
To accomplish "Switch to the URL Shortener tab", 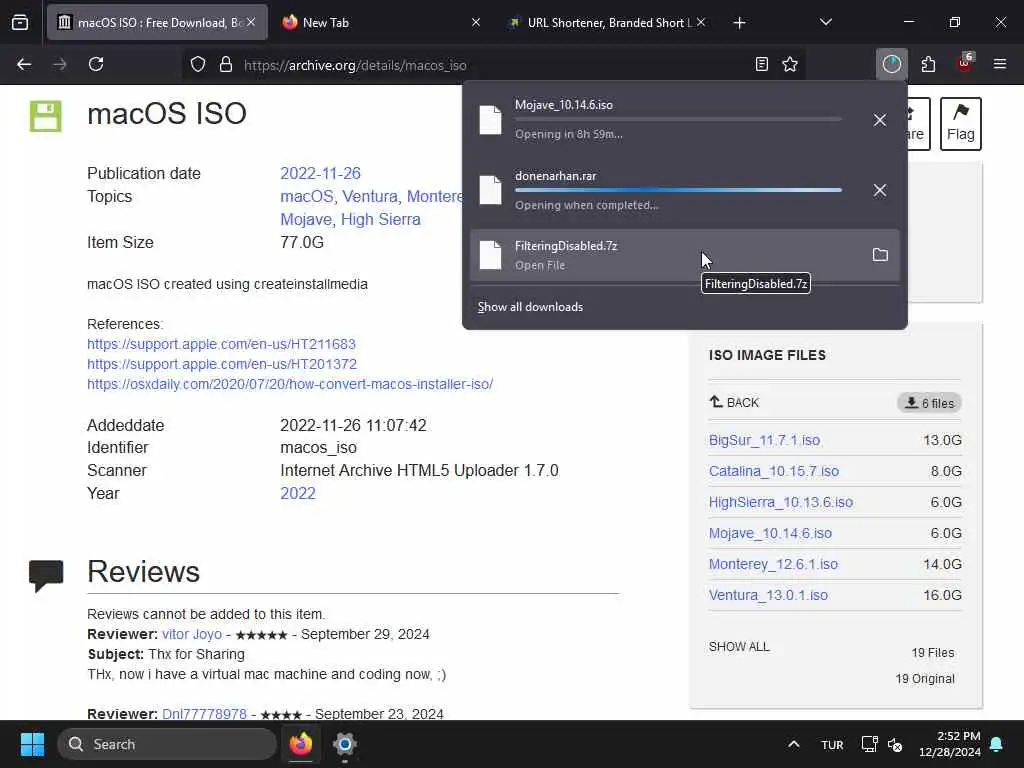I will point(609,22).
